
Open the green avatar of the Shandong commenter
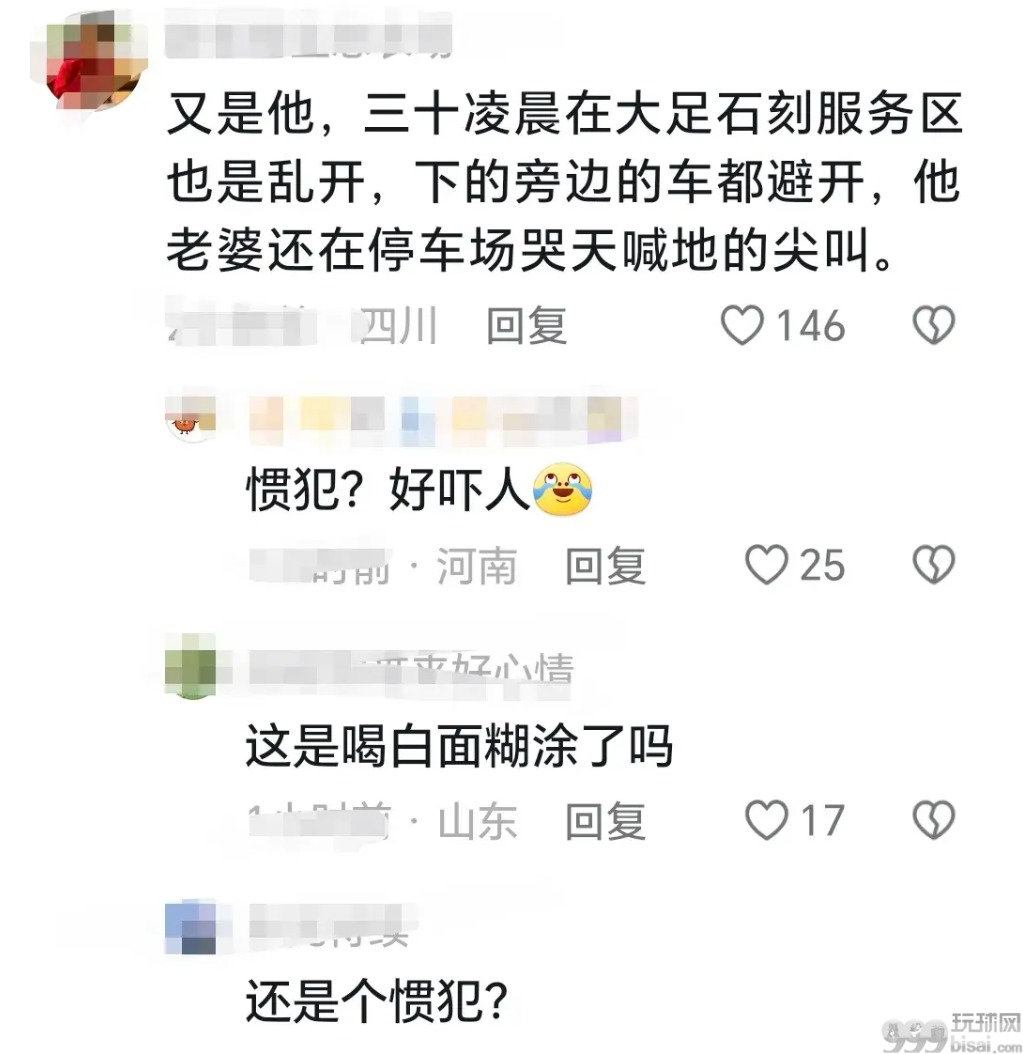click(191, 667)
